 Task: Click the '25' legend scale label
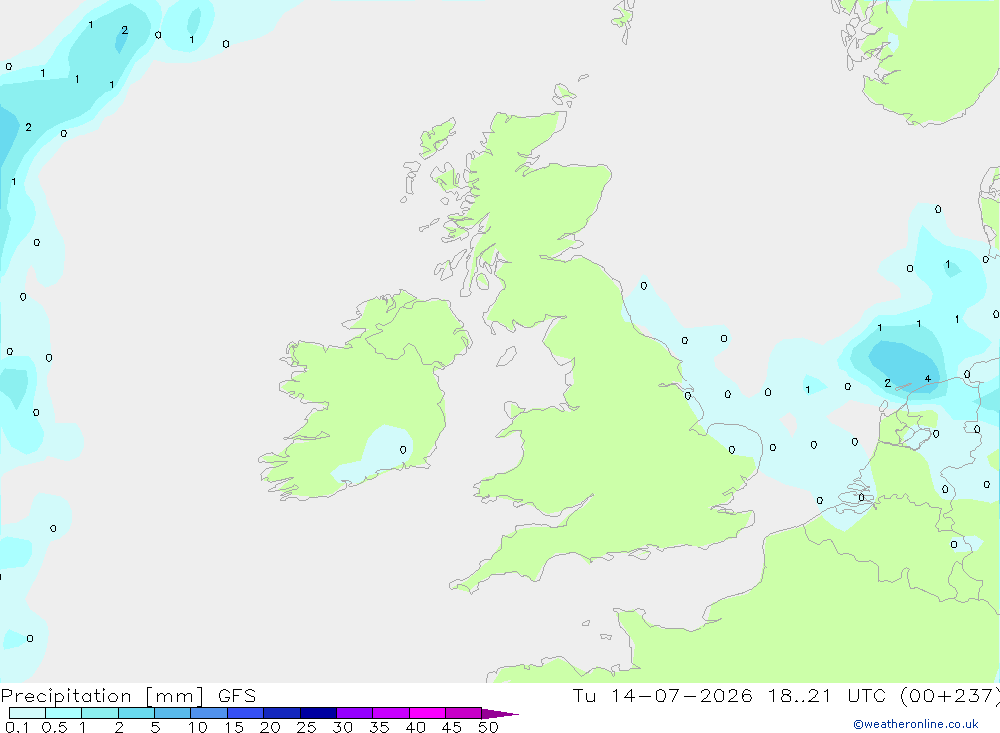pyautogui.click(x=306, y=727)
